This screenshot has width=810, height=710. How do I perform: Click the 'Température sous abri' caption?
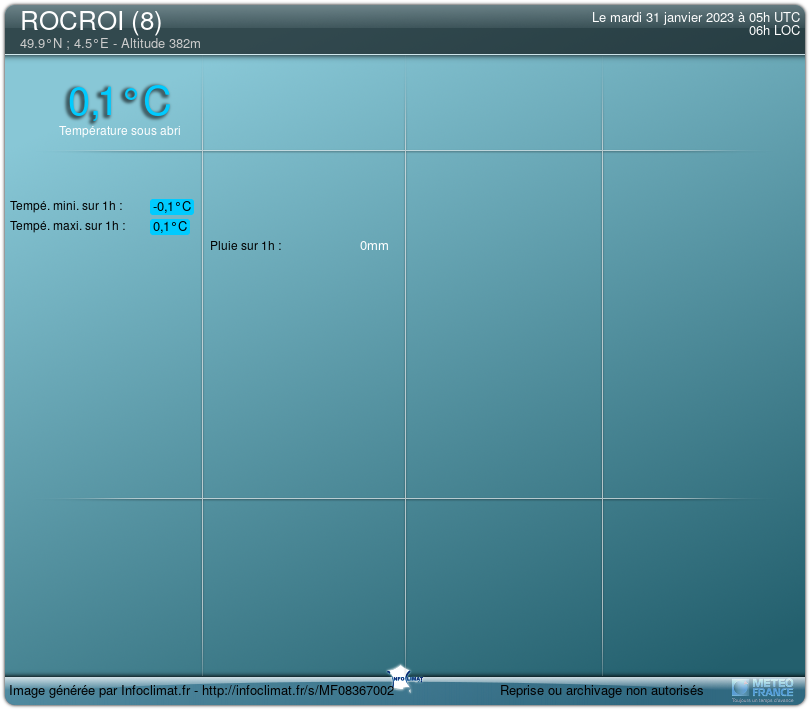[x=120, y=131]
